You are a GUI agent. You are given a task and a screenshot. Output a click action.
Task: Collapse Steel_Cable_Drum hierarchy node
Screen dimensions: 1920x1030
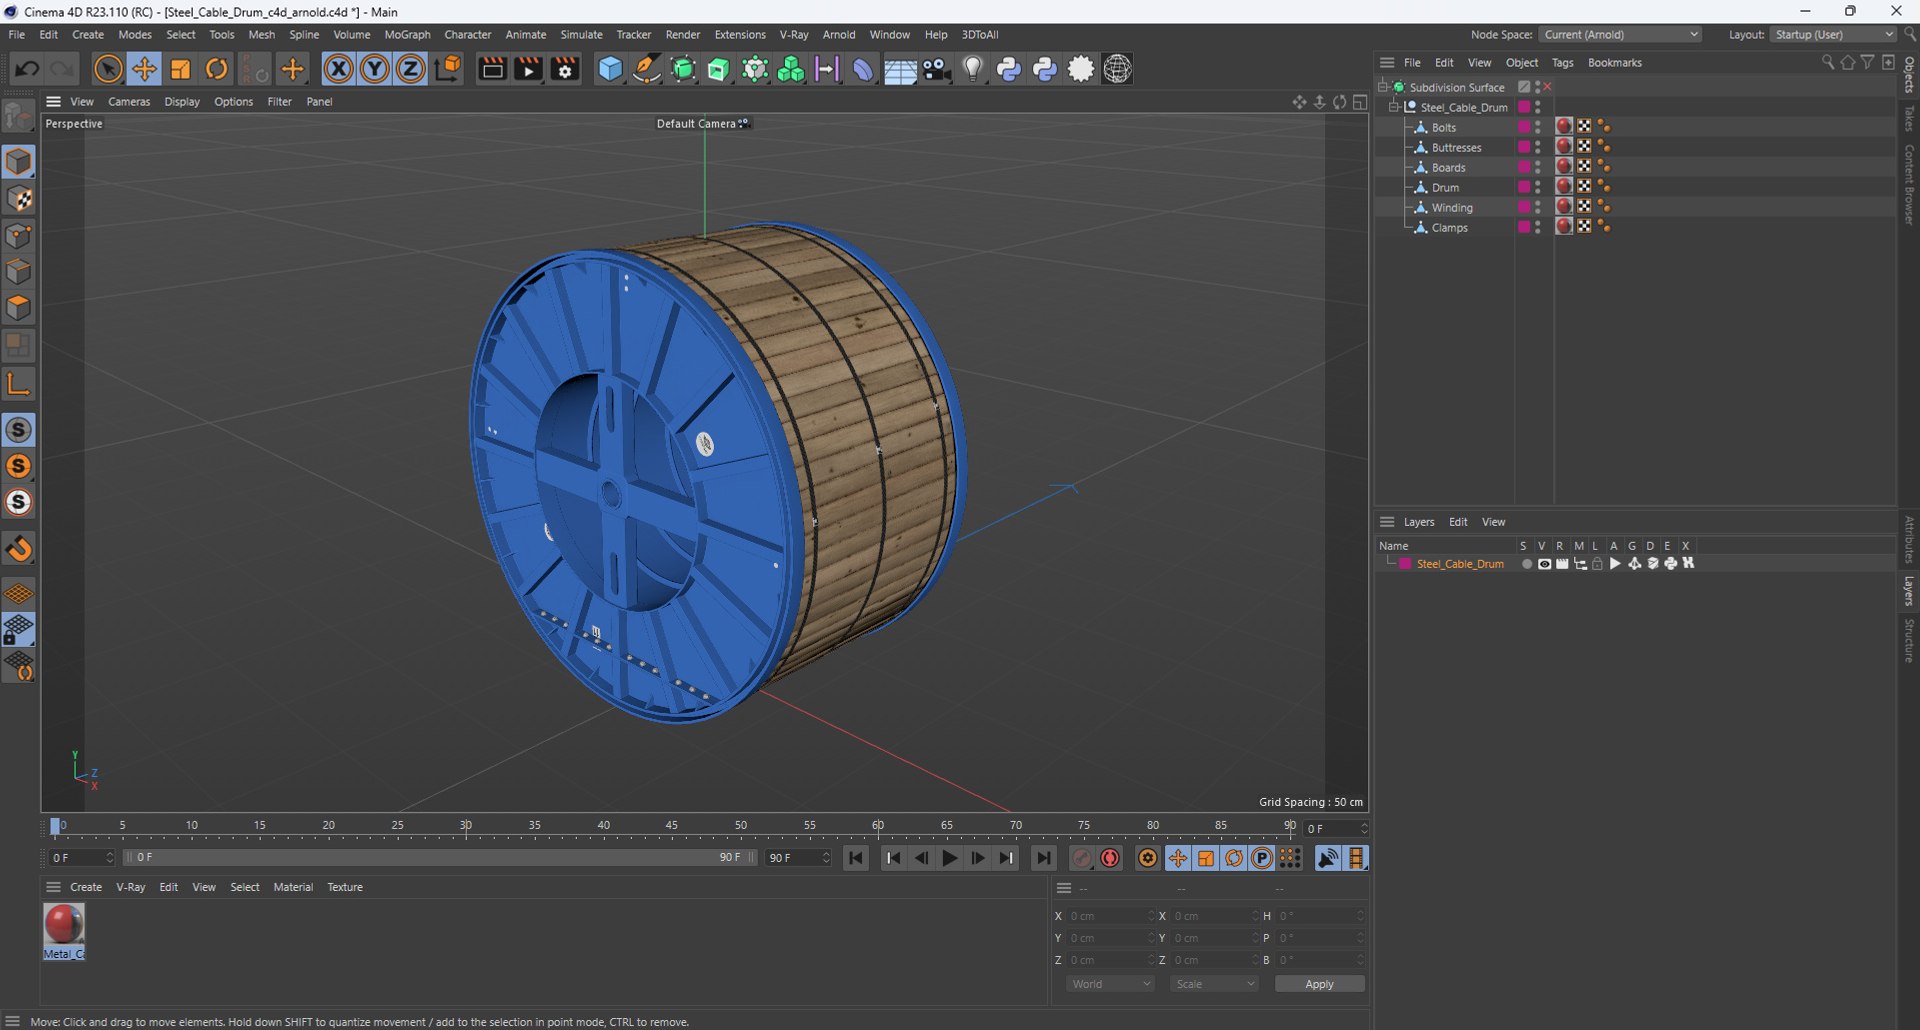pos(1394,107)
